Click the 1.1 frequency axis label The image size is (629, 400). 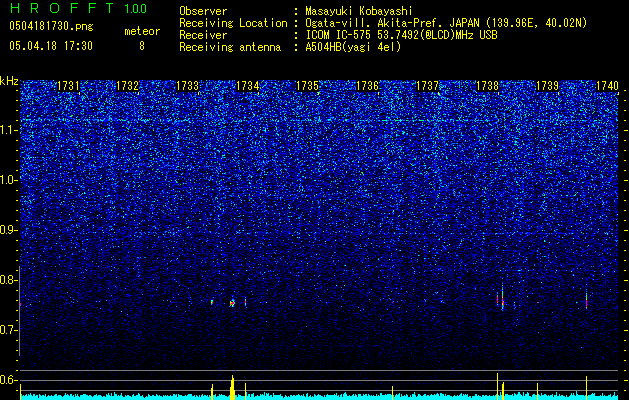tap(8, 130)
